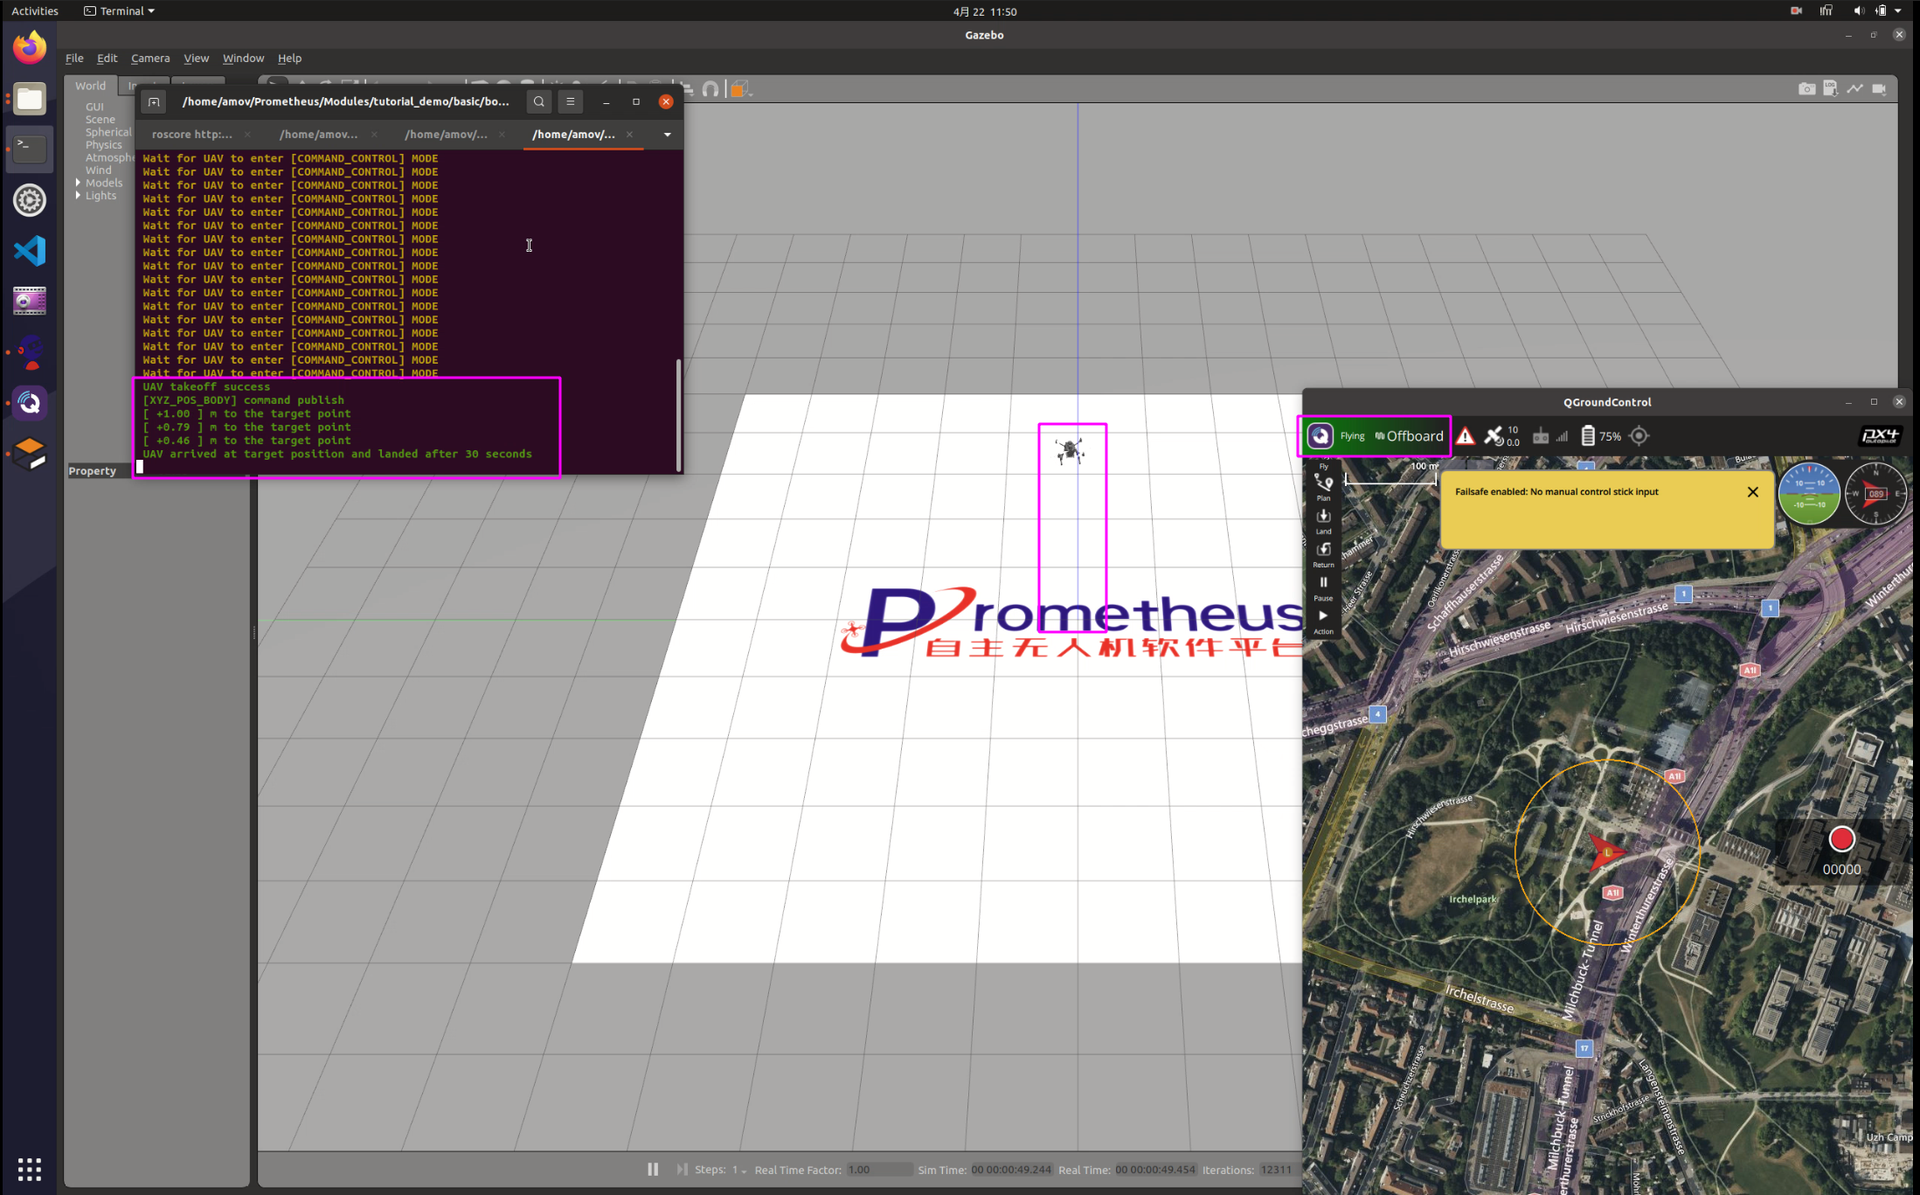Screen dimensions: 1920x1195
Task: Expand the Models tree node
Action: tap(78, 183)
